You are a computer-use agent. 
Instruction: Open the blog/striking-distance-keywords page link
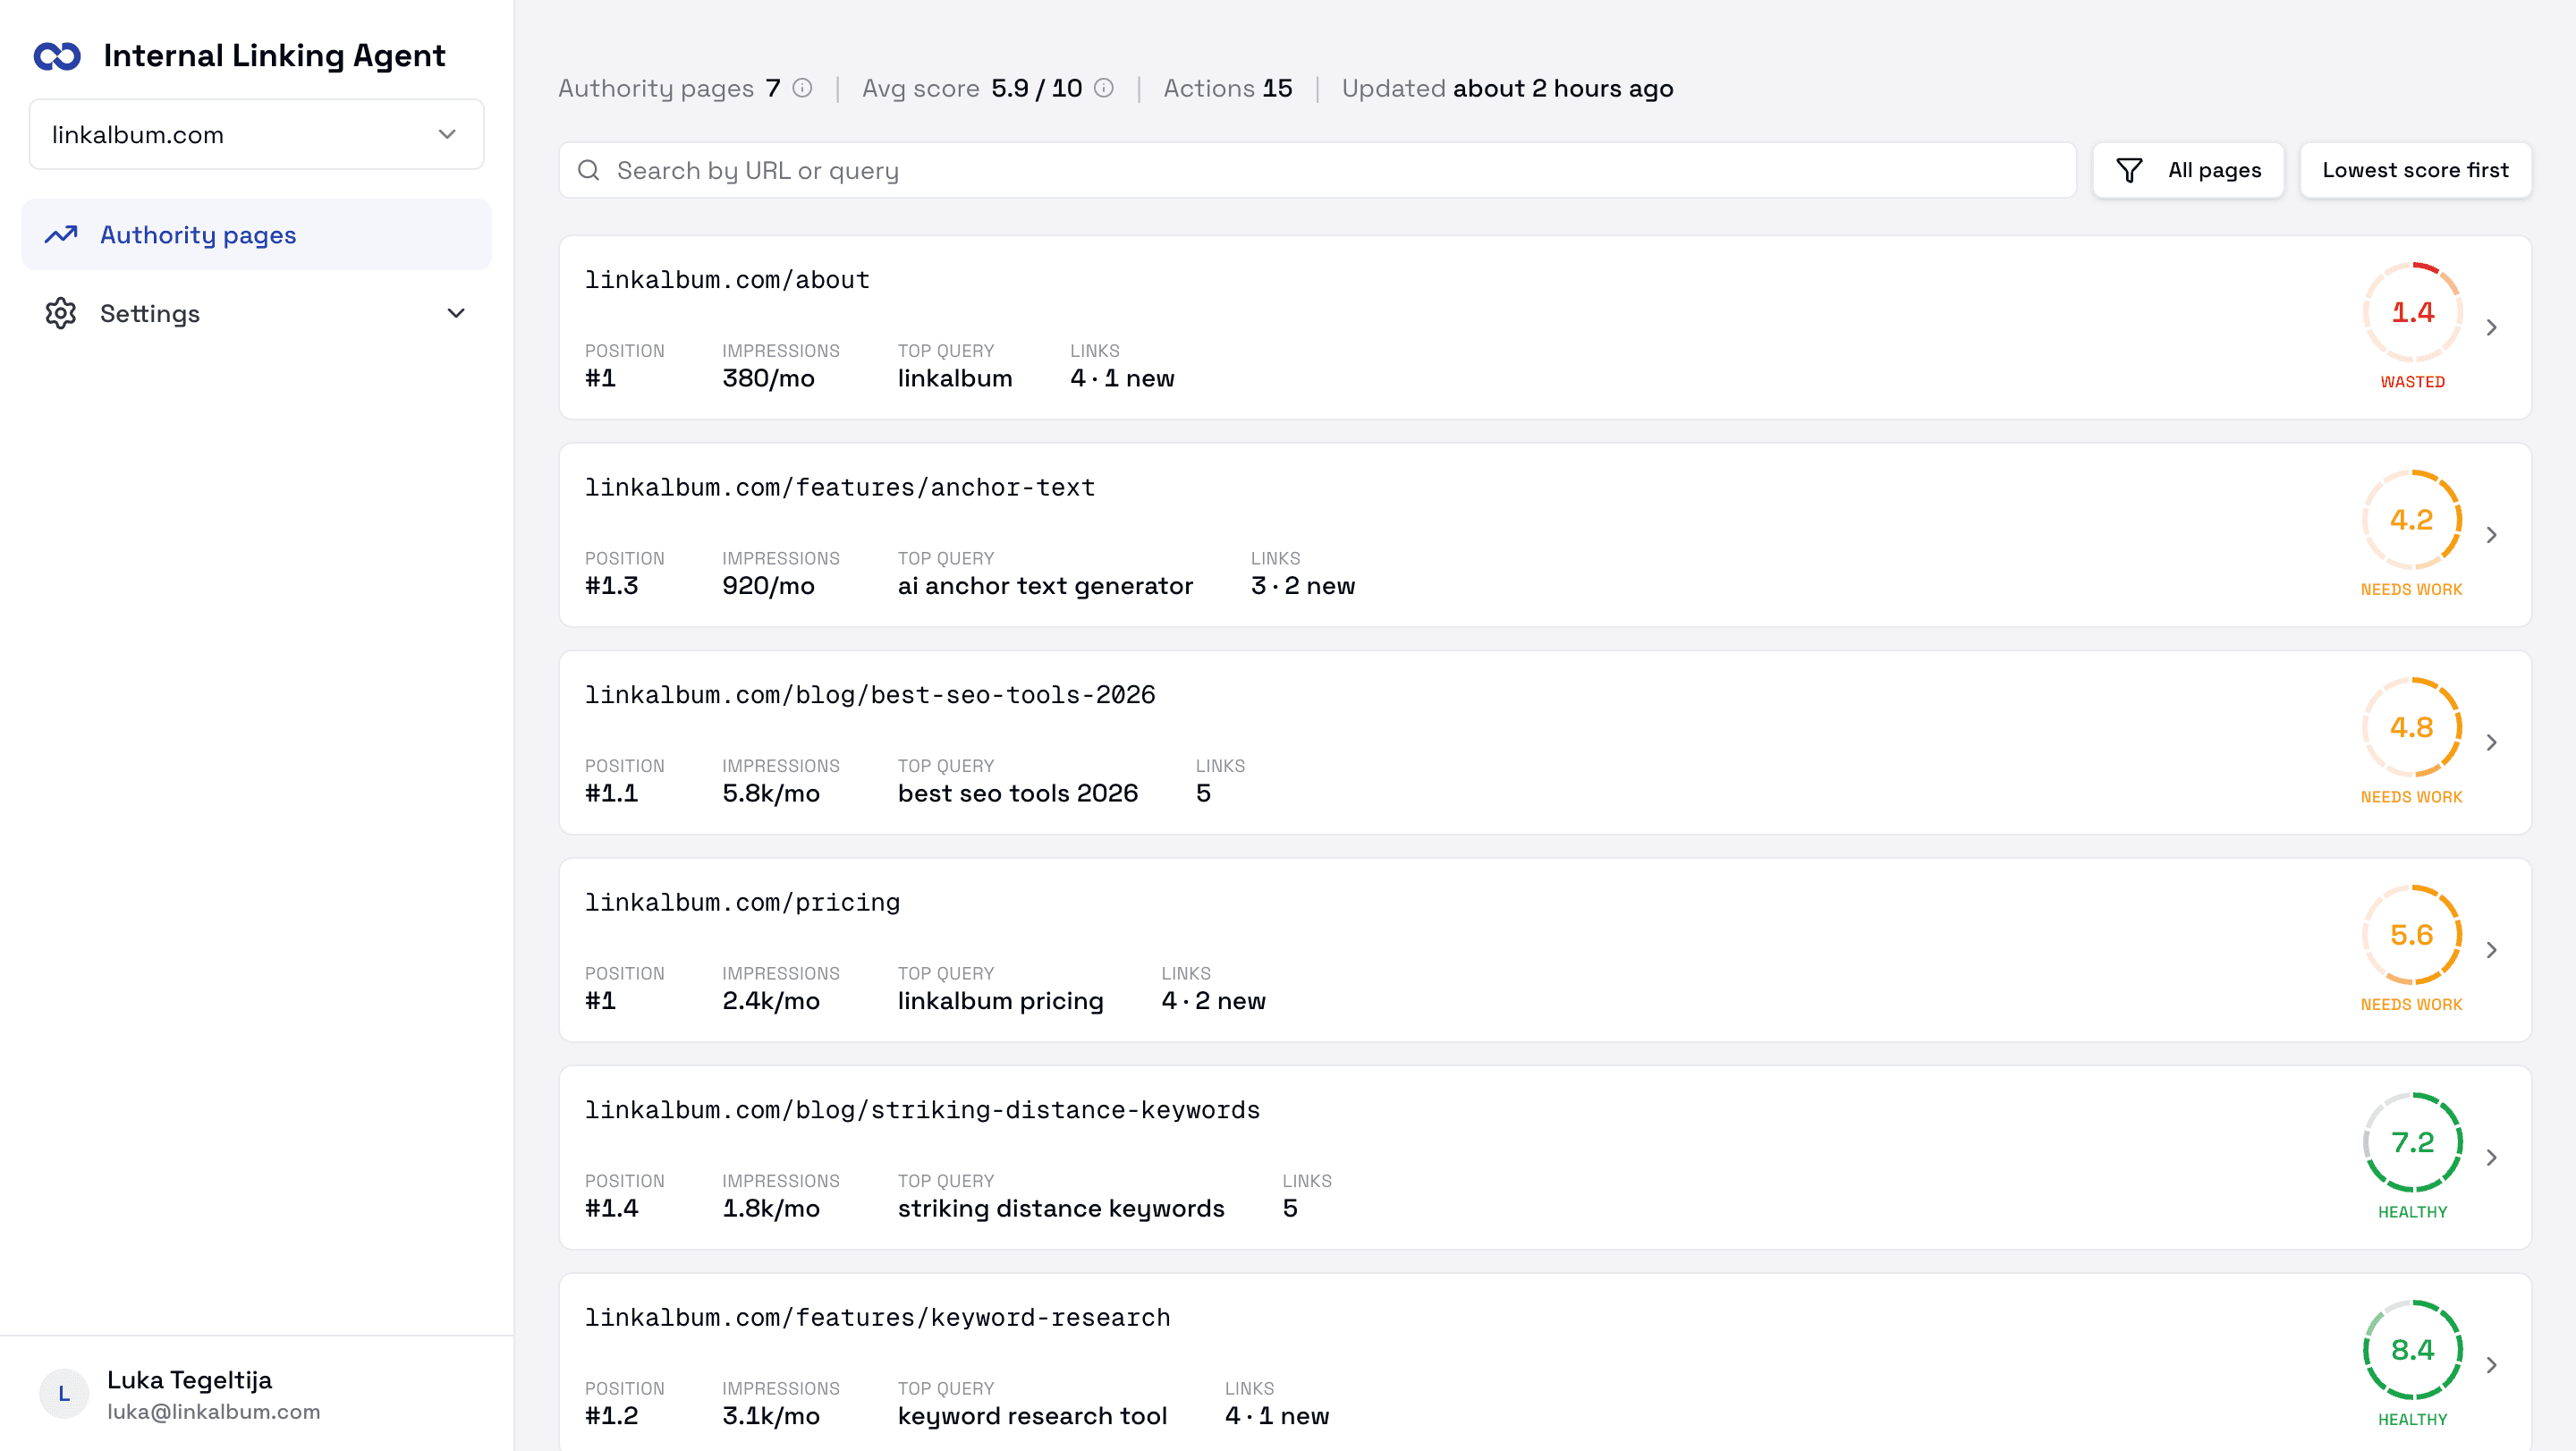tap(922, 1110)
